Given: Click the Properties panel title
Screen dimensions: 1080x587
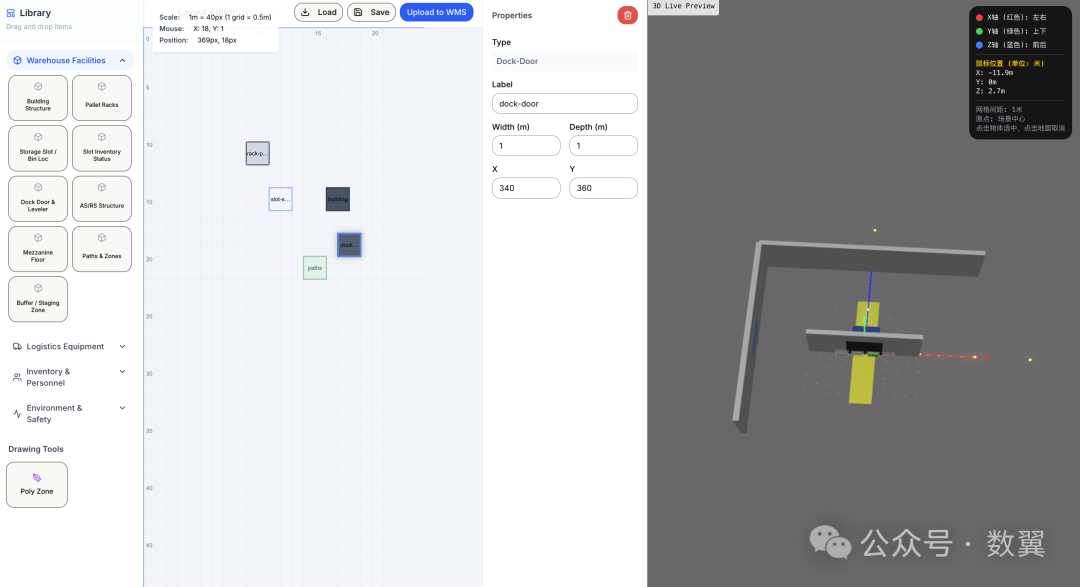Looking at the screenshot, I should pyautogui.click(x=512, y=15).
